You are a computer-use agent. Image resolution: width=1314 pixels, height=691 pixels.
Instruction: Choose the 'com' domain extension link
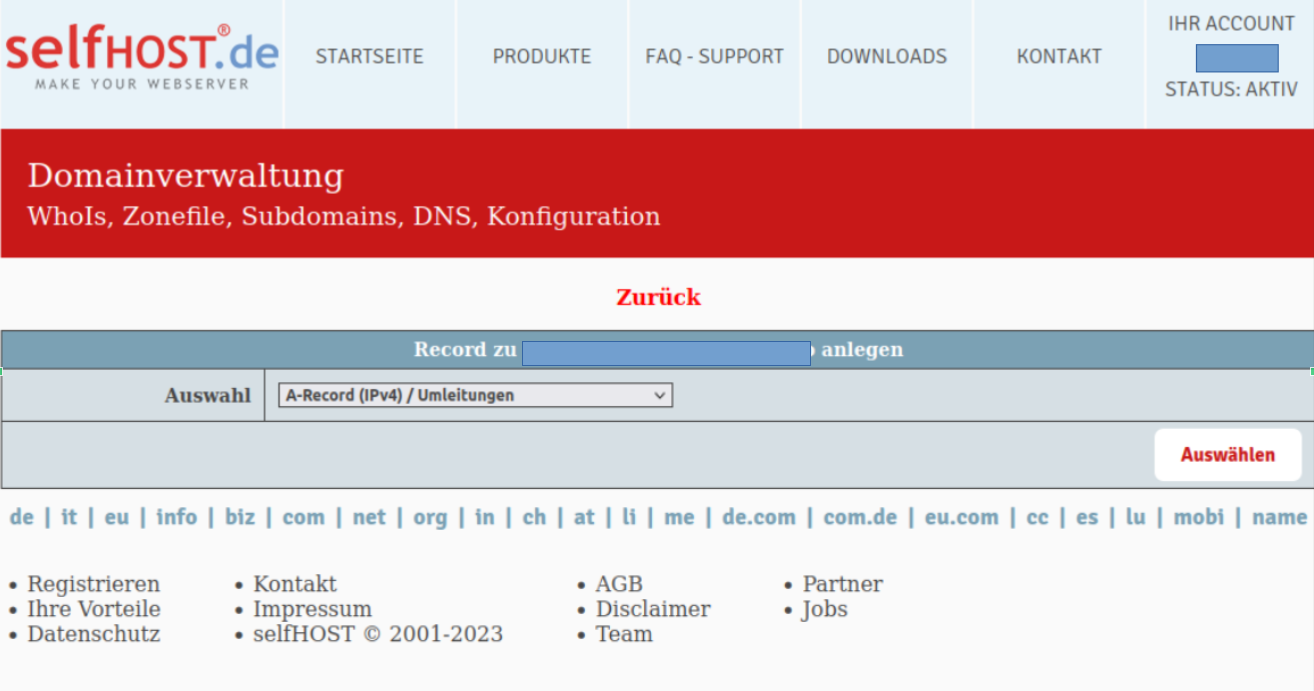tap(303, 517)
